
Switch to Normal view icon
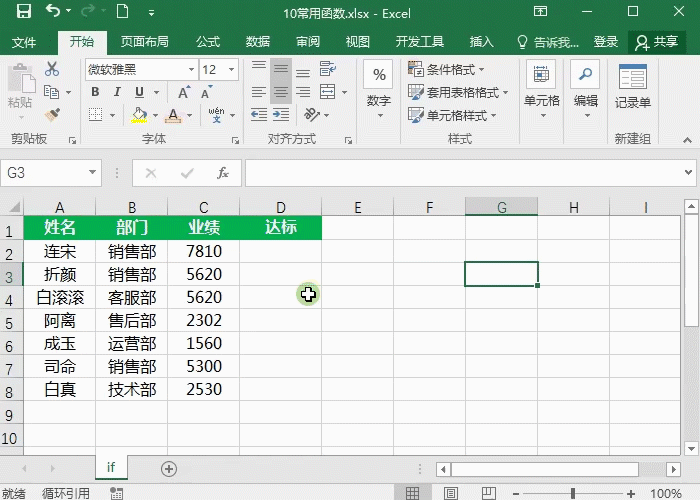[412, 493]
